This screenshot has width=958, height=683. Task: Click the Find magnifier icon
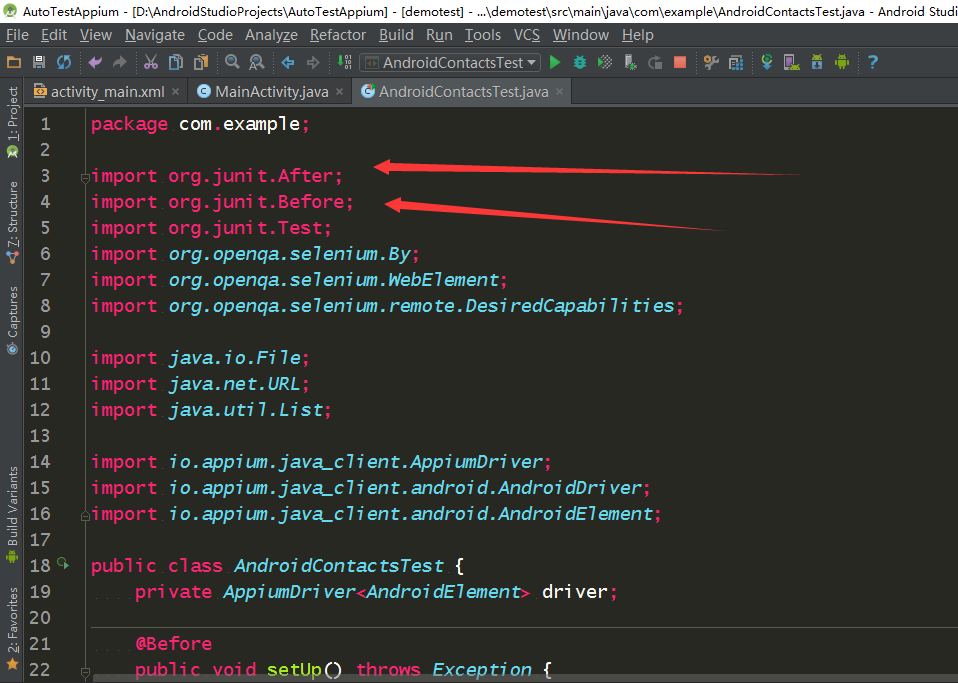tap(232, 62)
